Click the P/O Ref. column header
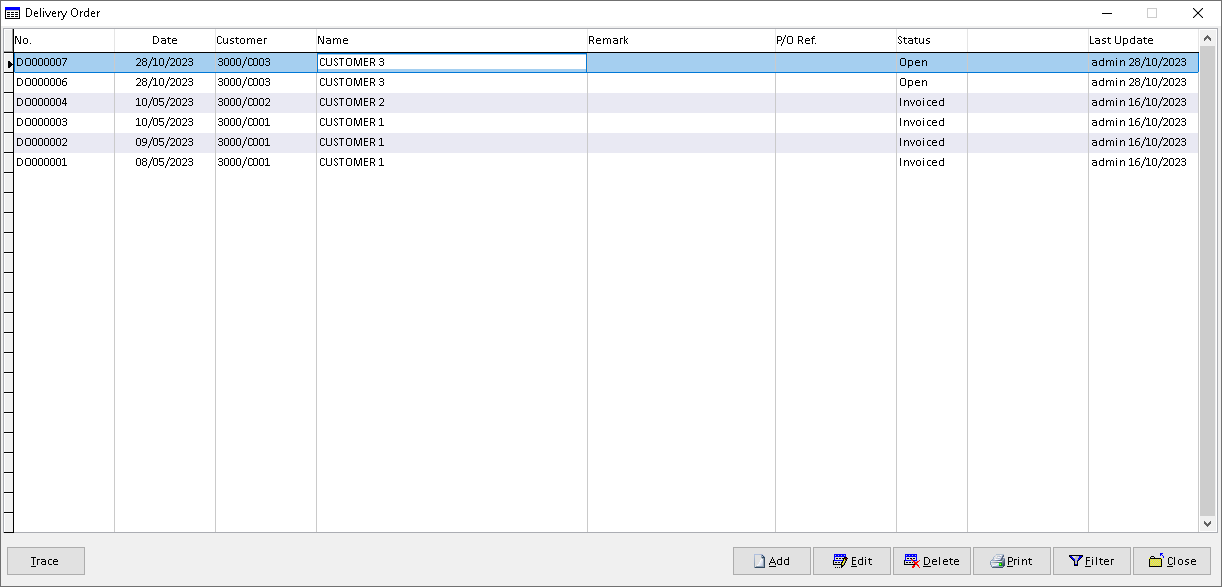 click(x=836, y=40)
